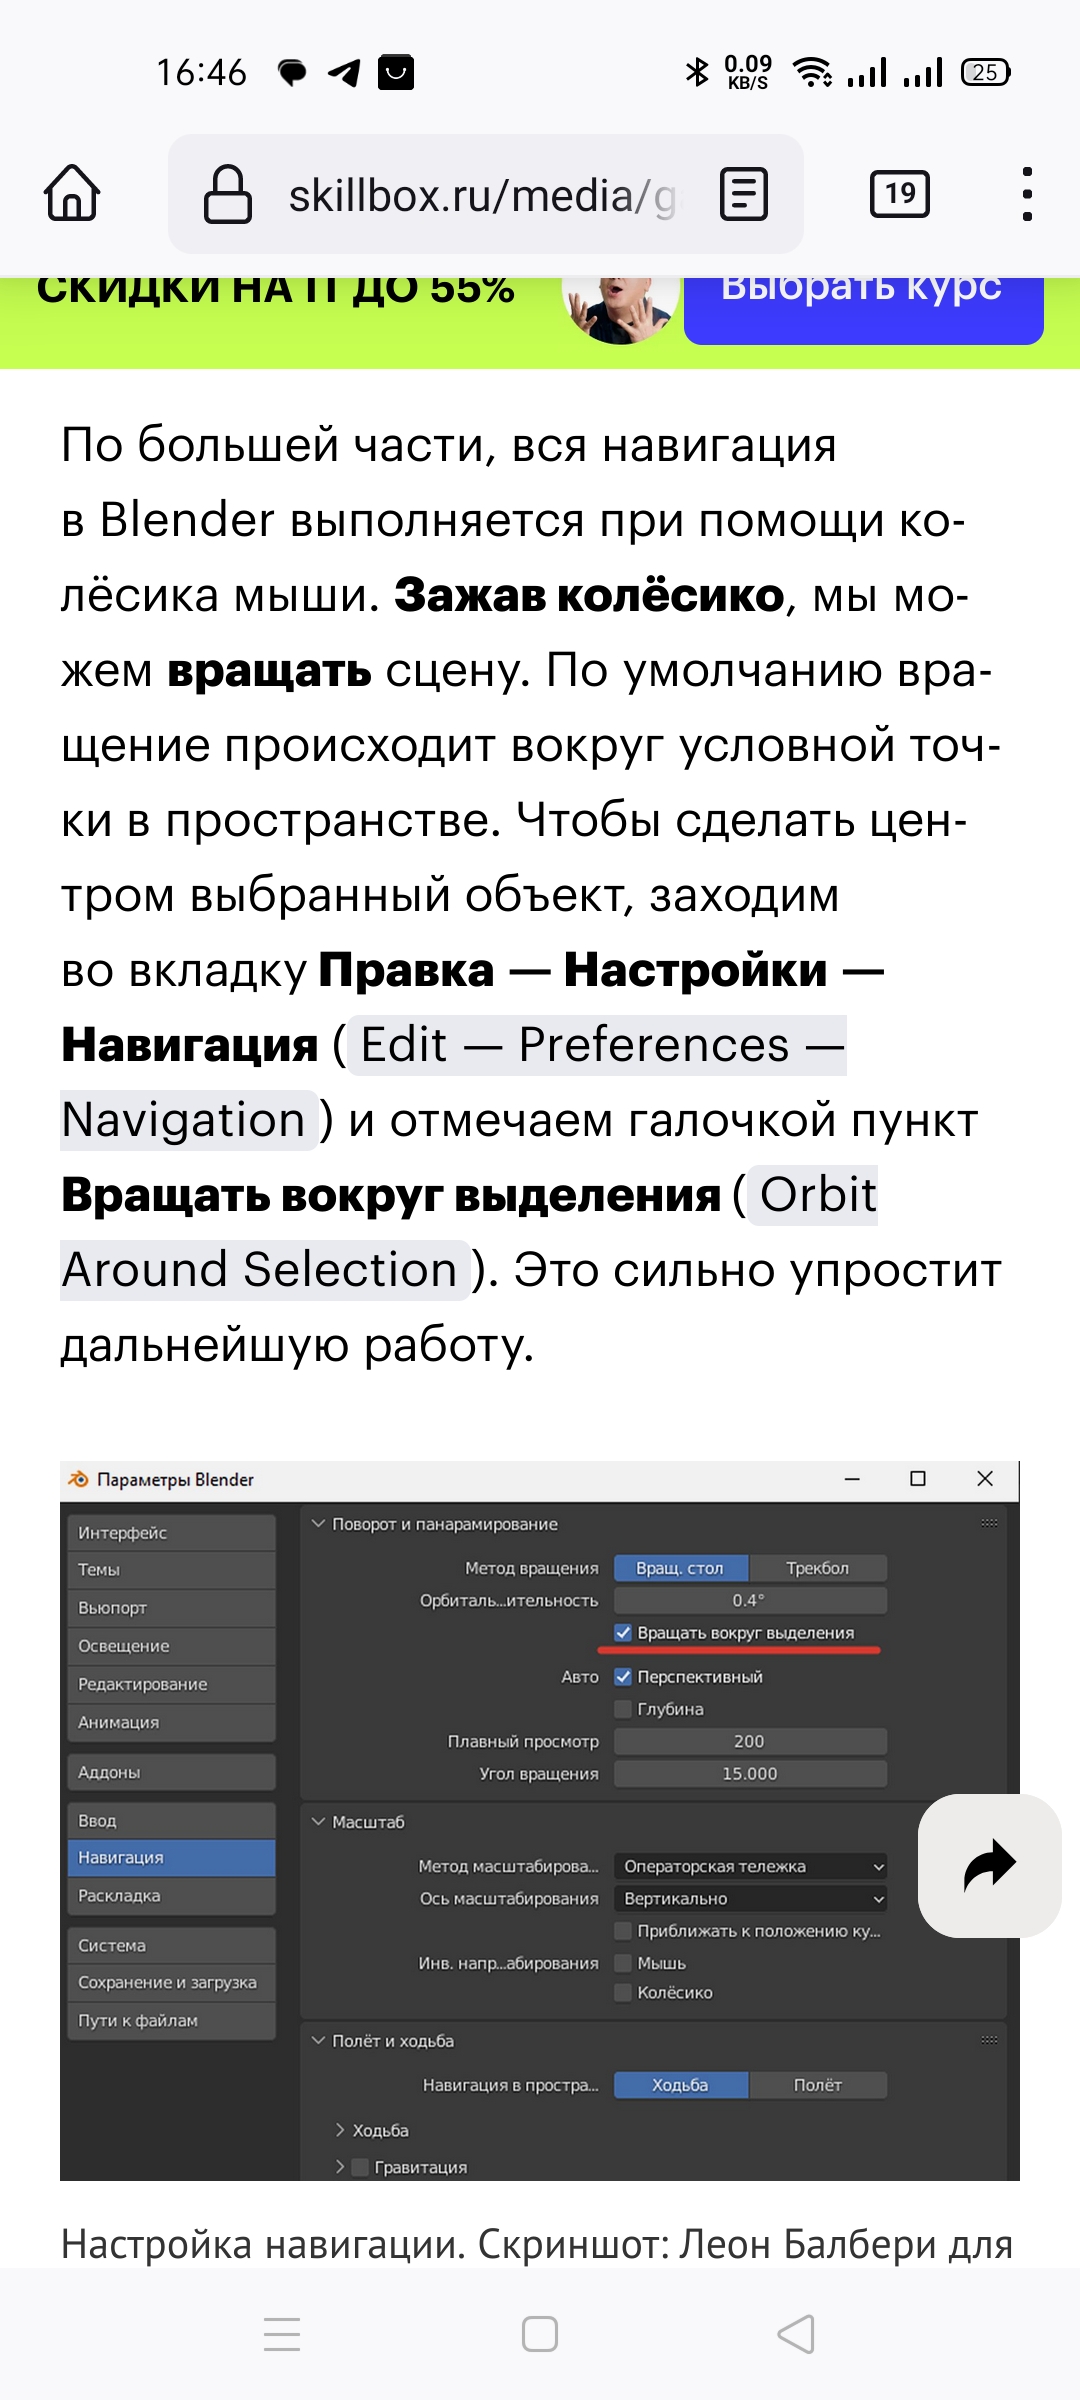Tap the Android back triangle button
Viewport: 1080px width, 2400px height.
click(x=797, y=2334)
